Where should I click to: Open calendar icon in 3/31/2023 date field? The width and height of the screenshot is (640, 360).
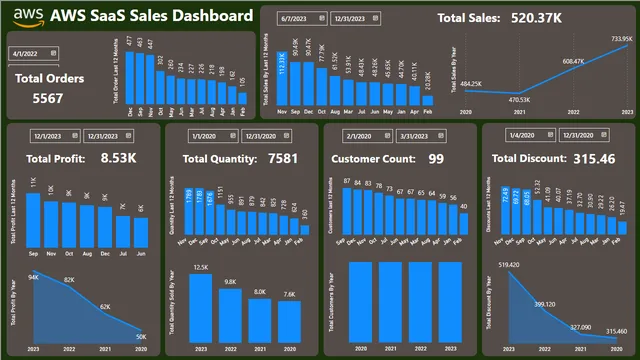pyautogui.click(x=441, y=136)
